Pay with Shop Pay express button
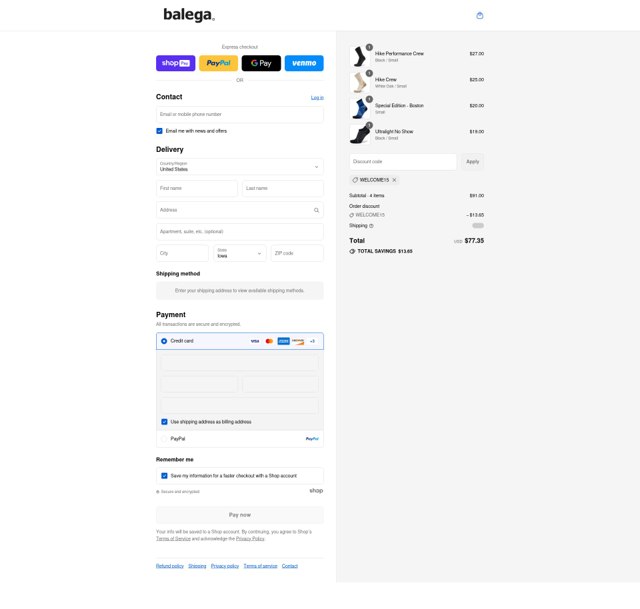 176,63
